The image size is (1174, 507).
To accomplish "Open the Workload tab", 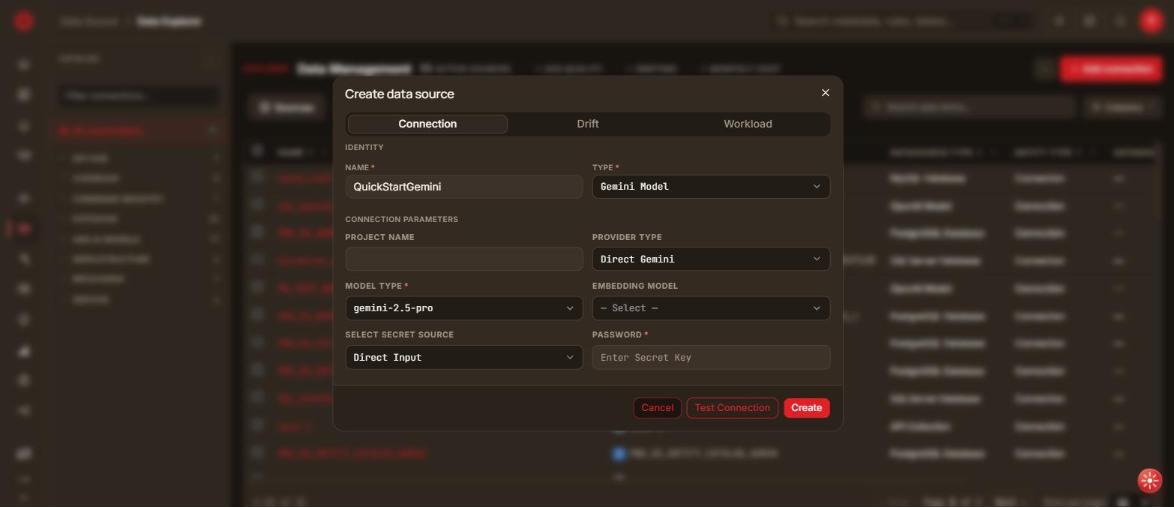I will (747, 124).
